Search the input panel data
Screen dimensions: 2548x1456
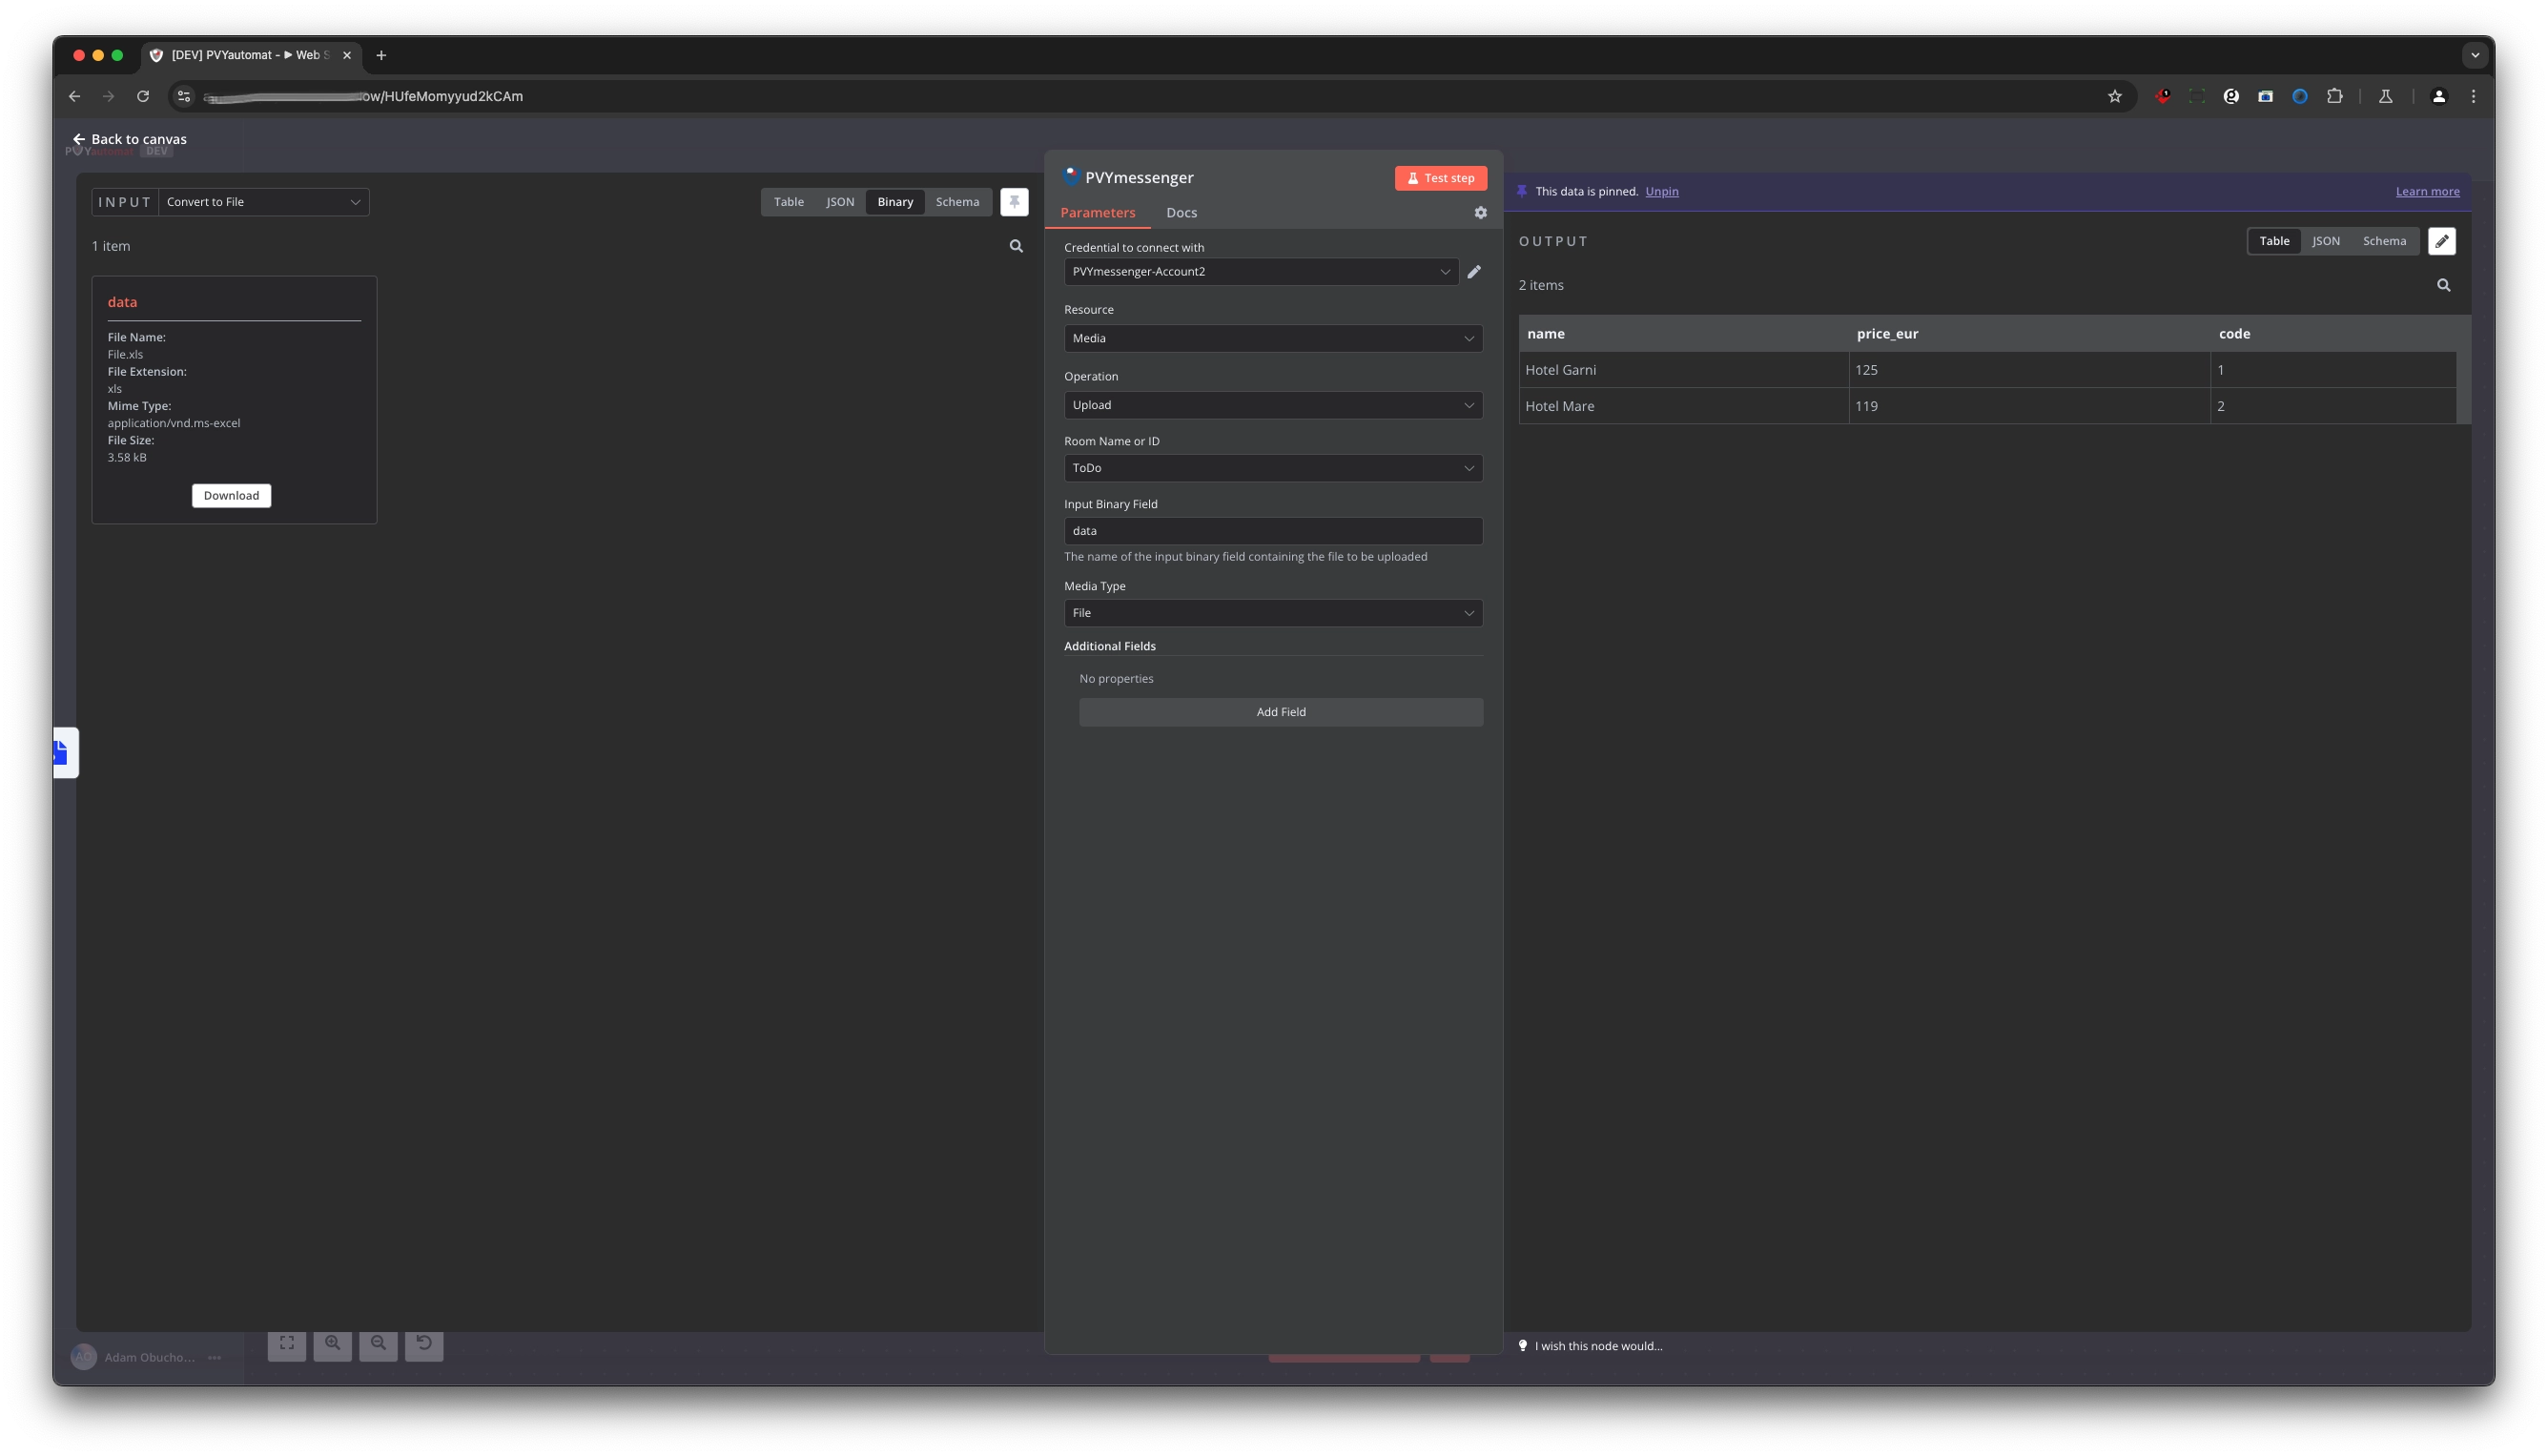coord(1016,246)
